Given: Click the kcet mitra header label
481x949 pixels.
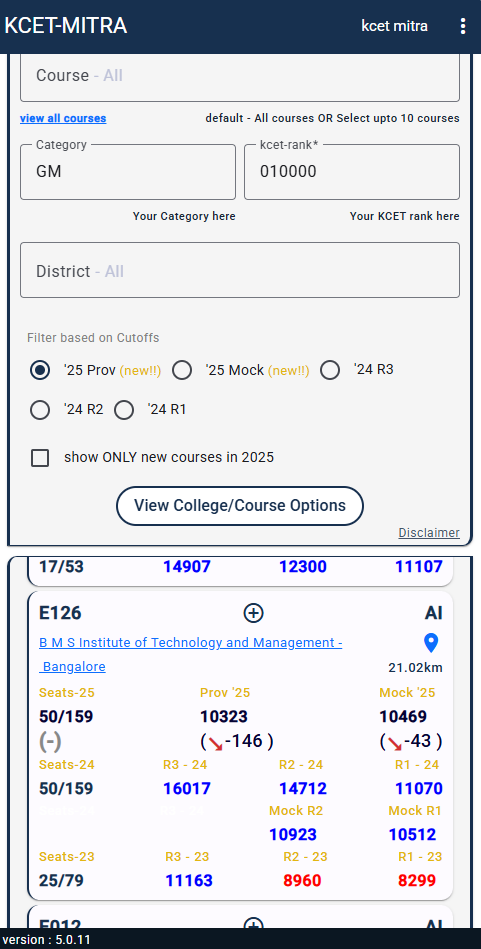Looking at the screenshot, I should (394, 26).
